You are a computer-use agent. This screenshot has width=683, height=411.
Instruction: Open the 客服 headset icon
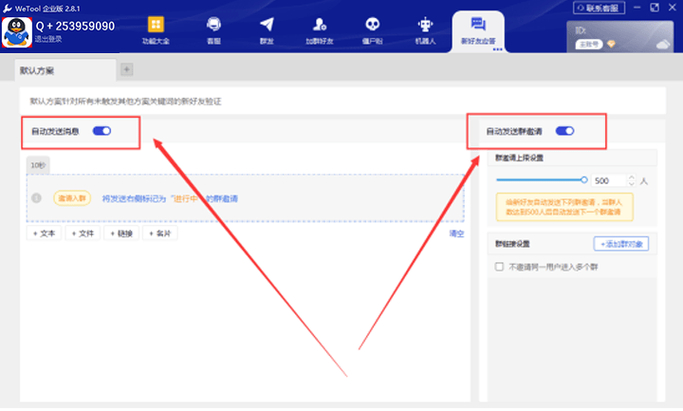[213, 24]
